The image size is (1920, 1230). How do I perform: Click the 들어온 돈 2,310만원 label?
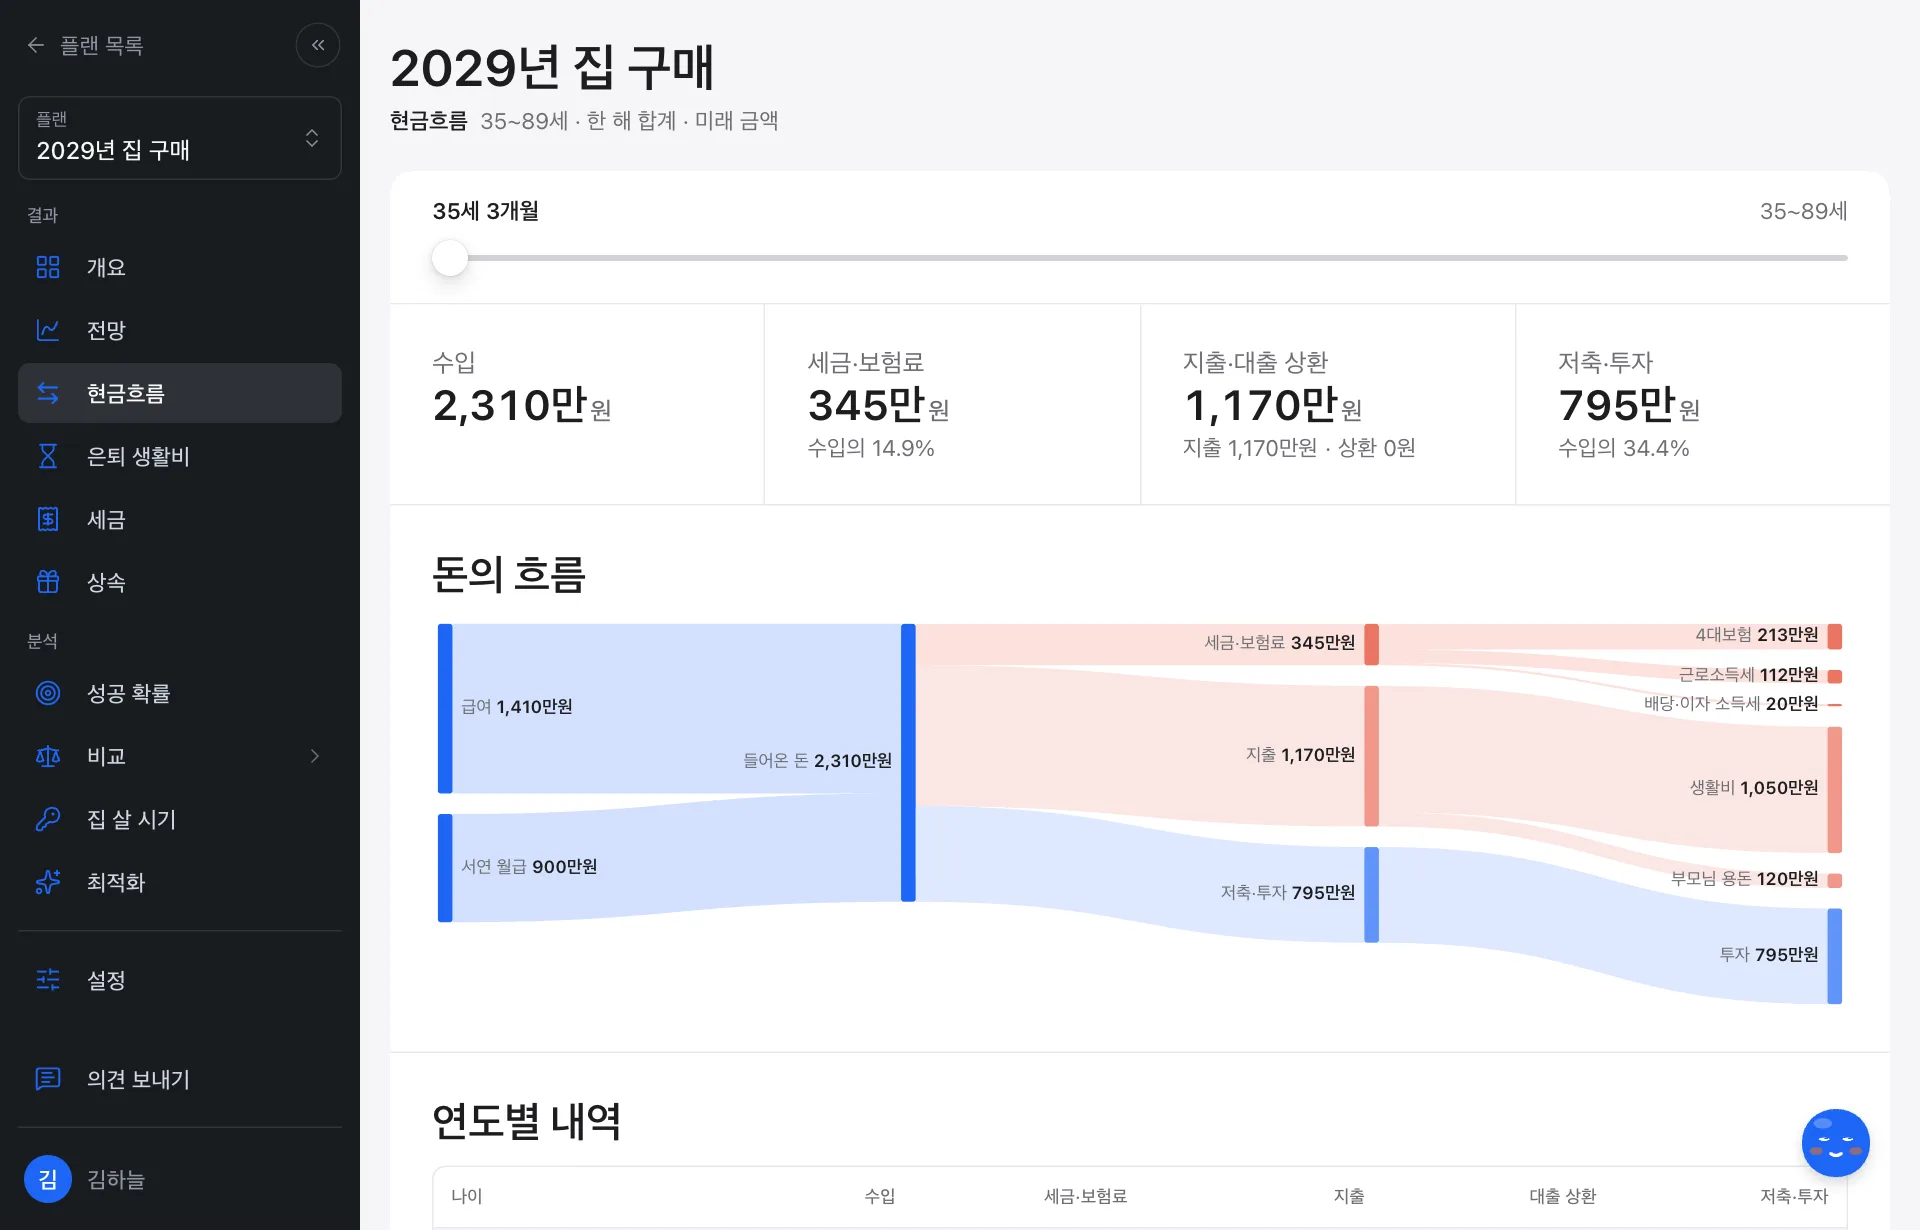pyautogui.click(x=817, y=761)
